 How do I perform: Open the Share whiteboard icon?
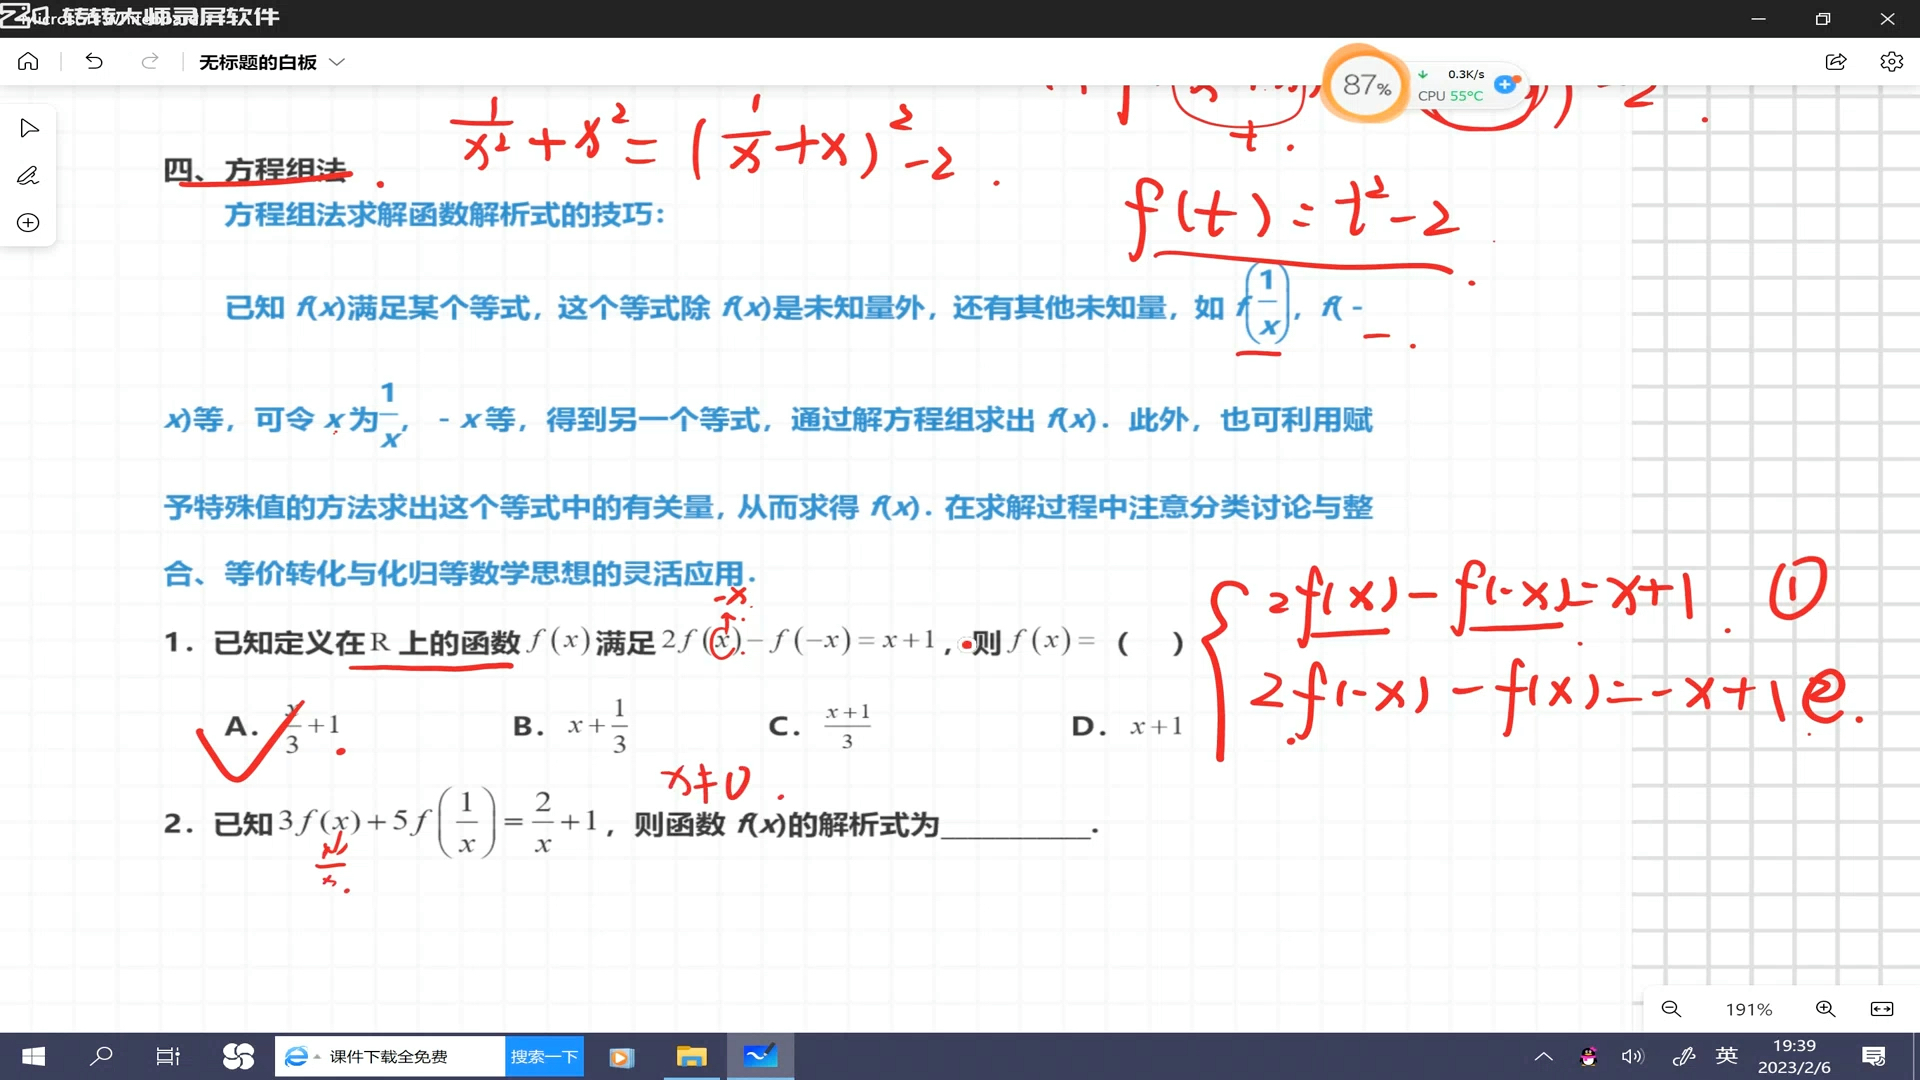click(x=1836, y=62)
